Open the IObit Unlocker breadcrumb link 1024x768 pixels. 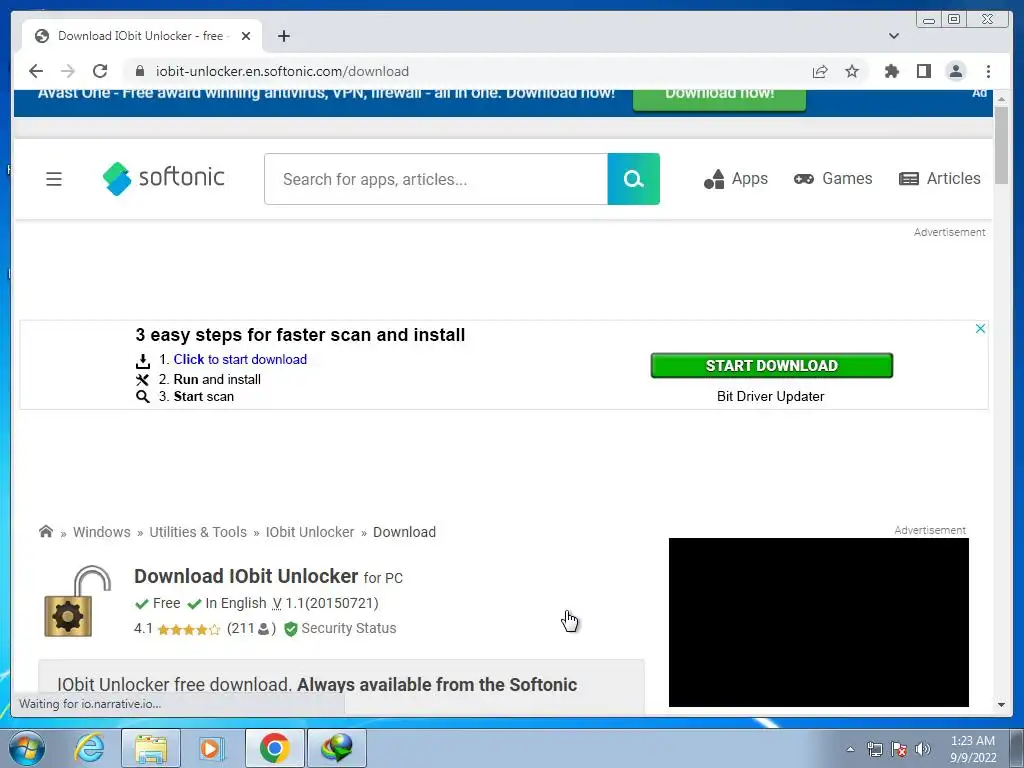(x=310, y=532)
